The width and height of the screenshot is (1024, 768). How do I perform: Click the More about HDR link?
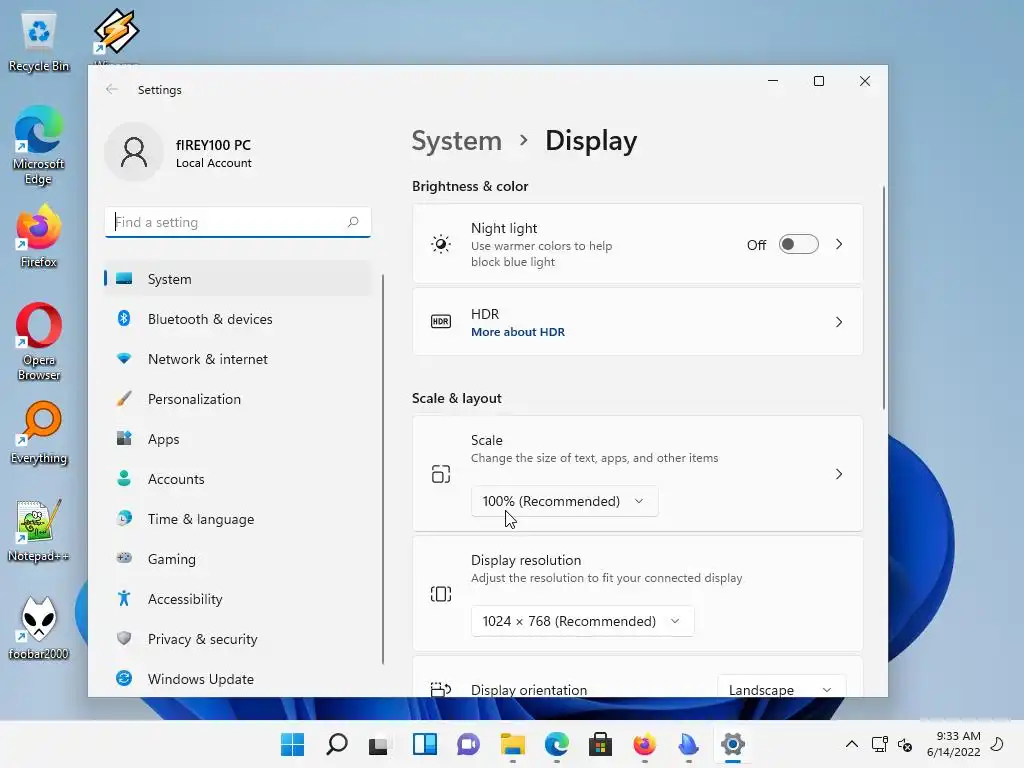tap(518, 332)
